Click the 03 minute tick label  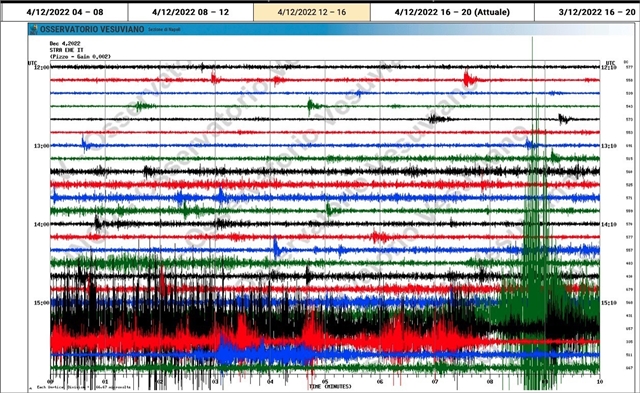point(215,382)
